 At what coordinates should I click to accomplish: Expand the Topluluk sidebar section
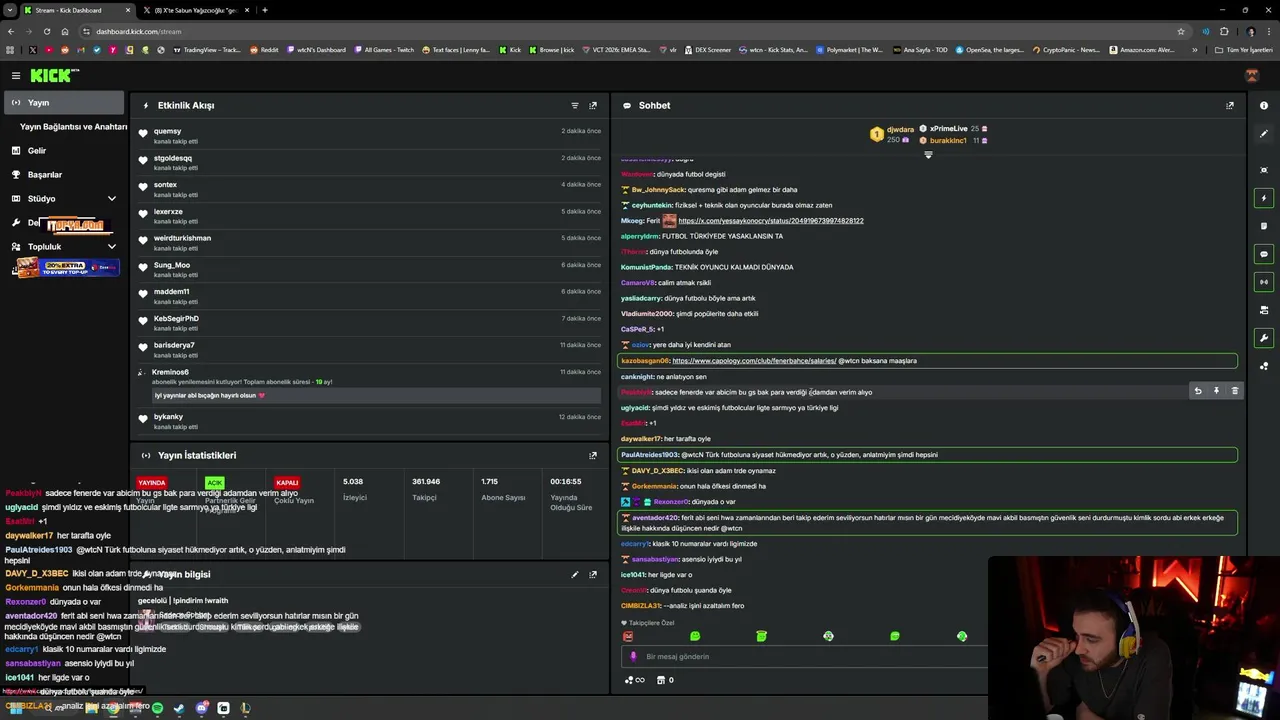63,247
